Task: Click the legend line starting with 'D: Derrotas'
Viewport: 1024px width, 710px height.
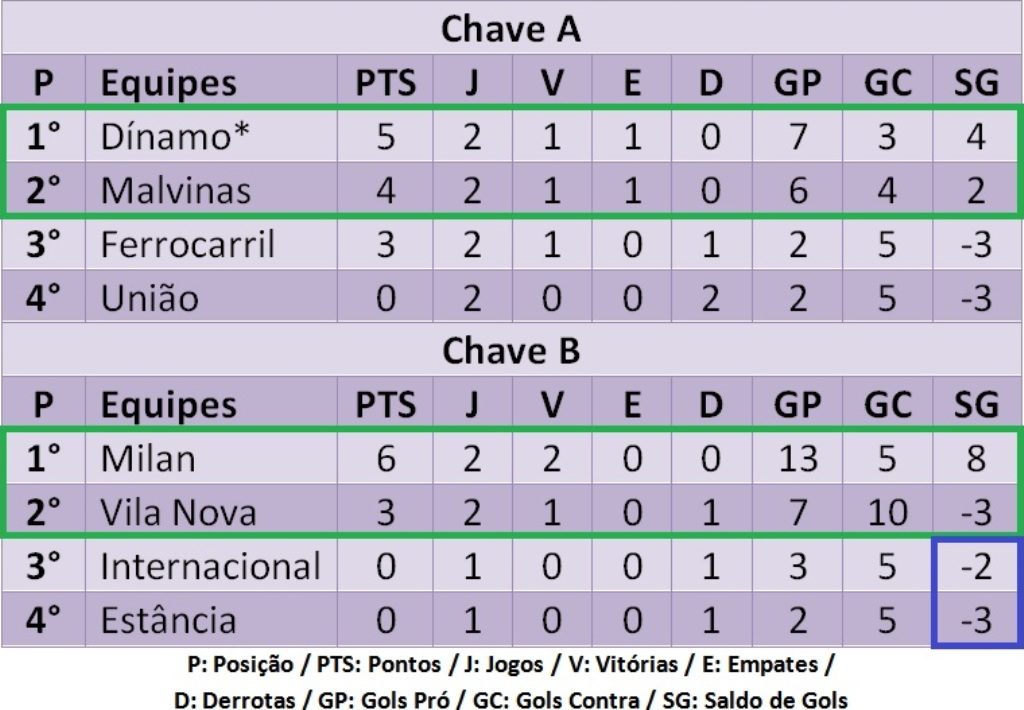Action: (511, 699)
